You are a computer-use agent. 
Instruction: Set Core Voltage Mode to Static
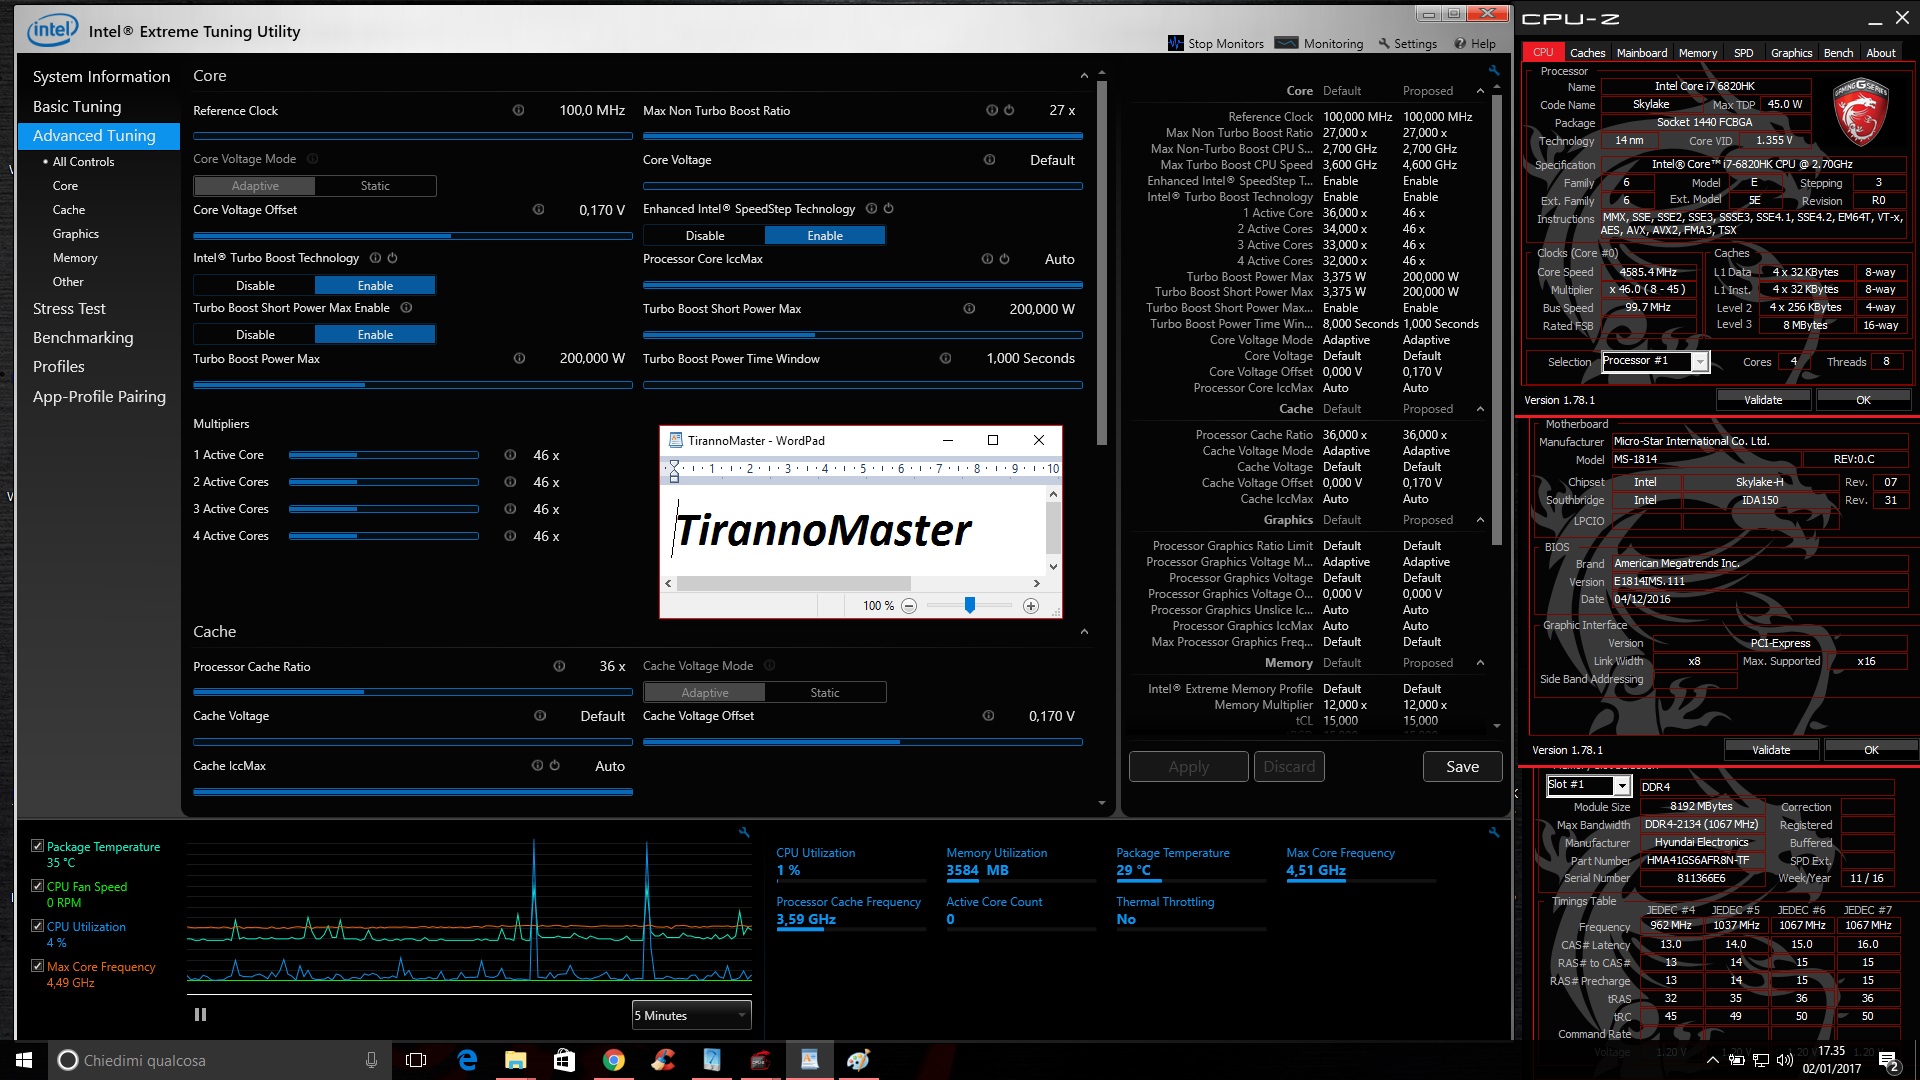[x=375, y=186]
